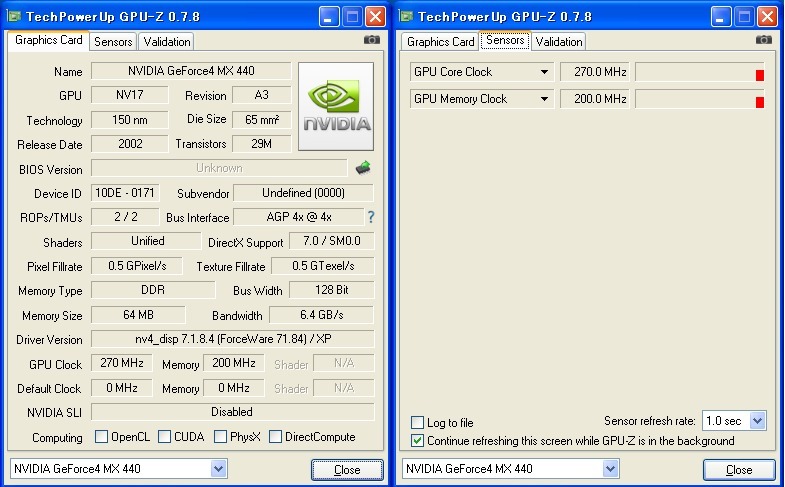Check the DirectCompute checkbox
The width and height of the screenshot is (785, 487).
click(275, 436)
